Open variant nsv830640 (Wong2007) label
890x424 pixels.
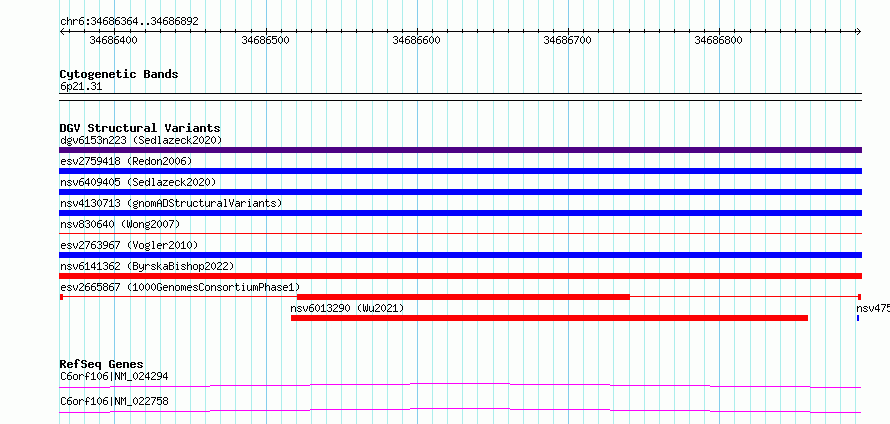[x=120, y=224]
